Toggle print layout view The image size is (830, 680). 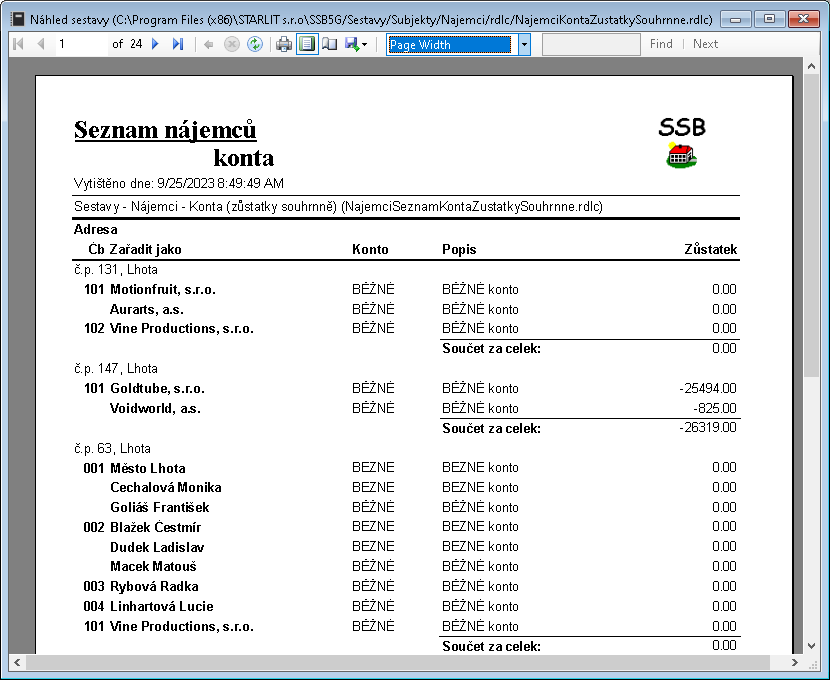click(307, 44)
